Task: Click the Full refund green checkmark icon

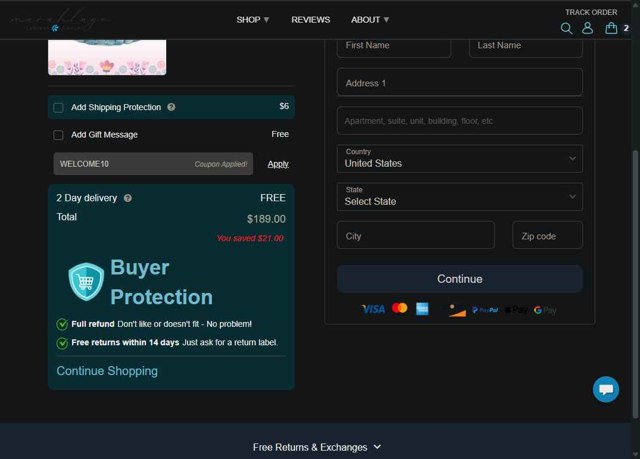Action: (x=62, y=324)
